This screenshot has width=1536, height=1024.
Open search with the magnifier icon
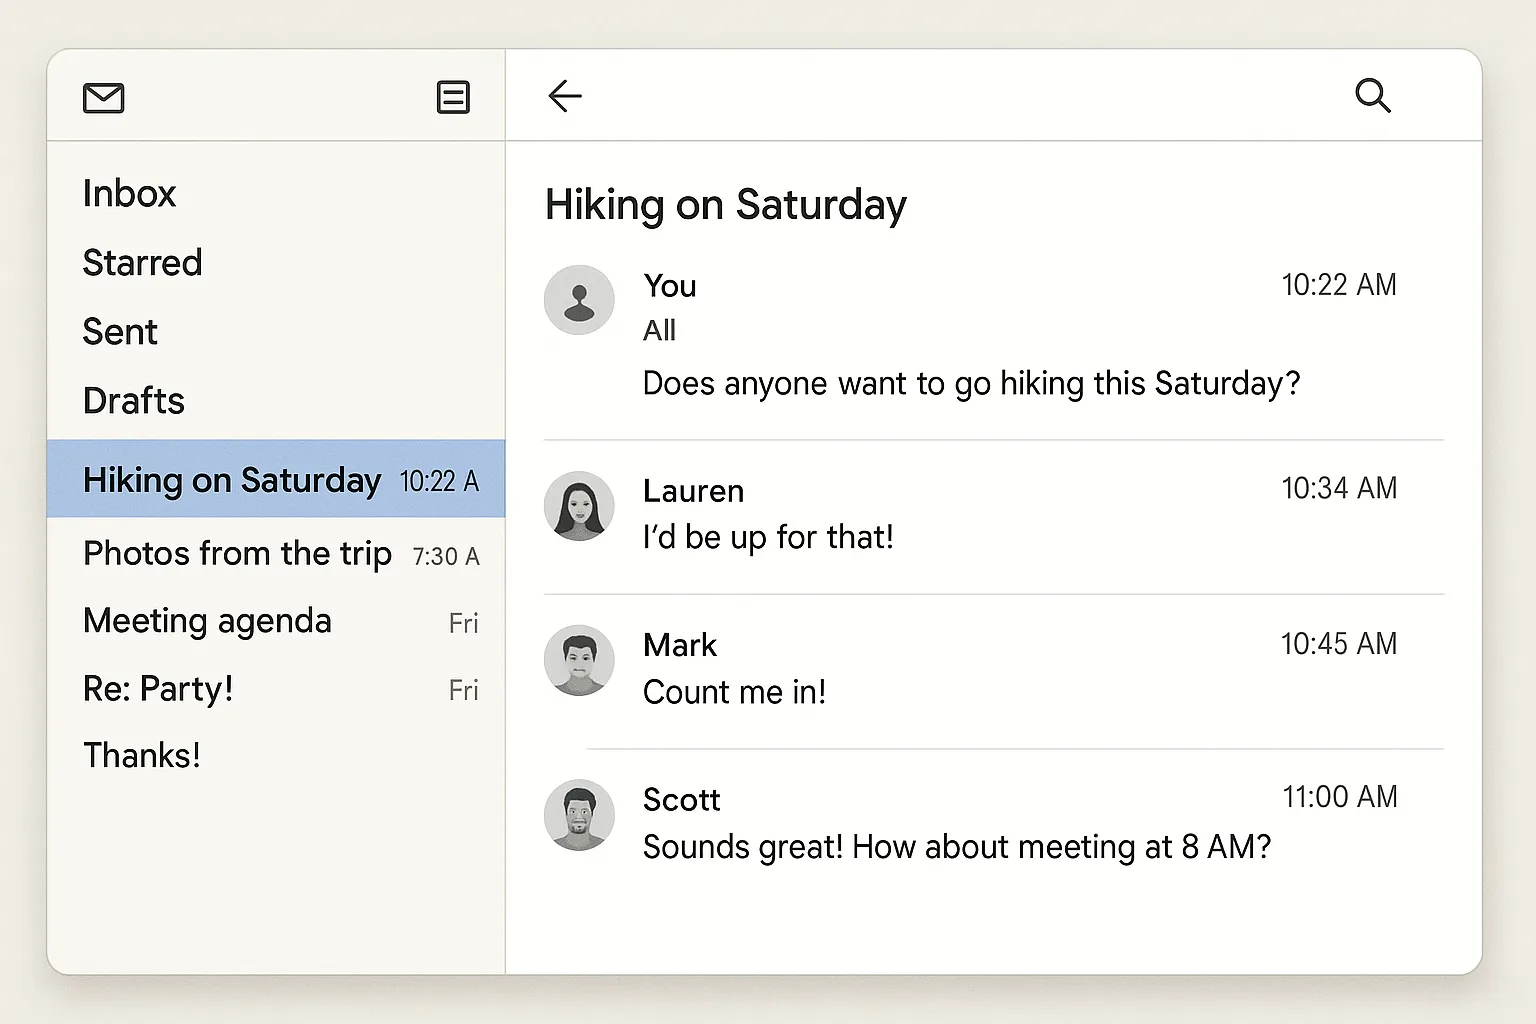[x=1373, y=96]
